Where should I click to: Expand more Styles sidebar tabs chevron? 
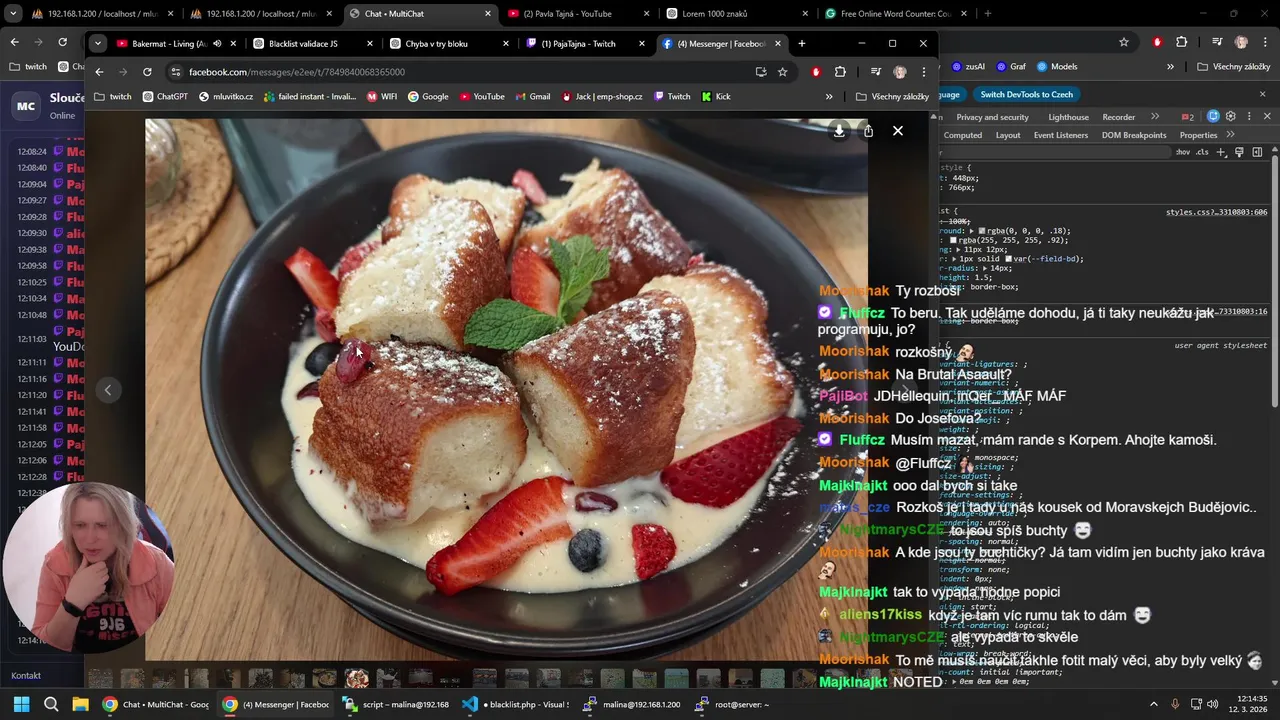click(1230, 135)
